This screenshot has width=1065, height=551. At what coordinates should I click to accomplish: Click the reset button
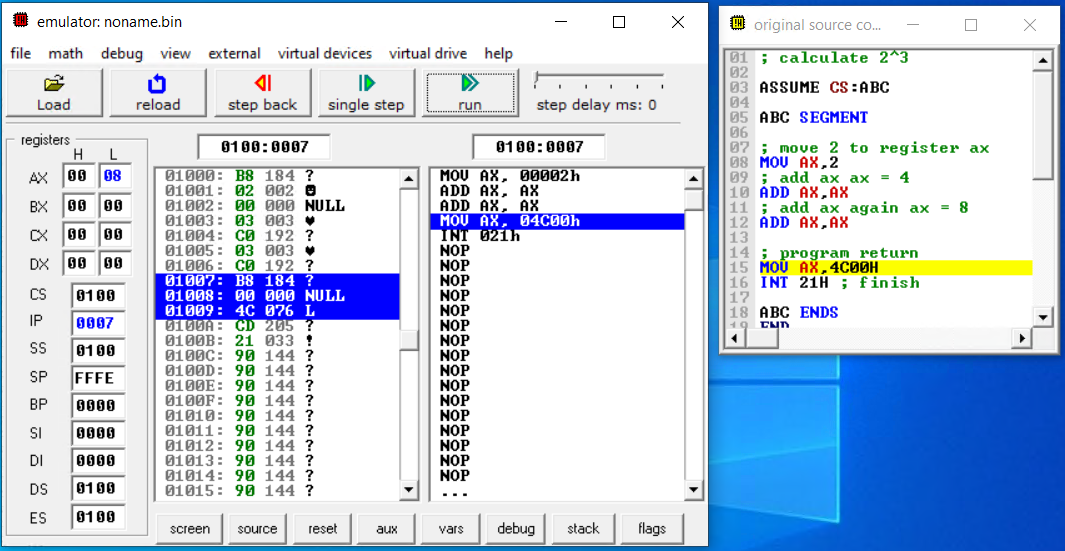click(322, 529)
